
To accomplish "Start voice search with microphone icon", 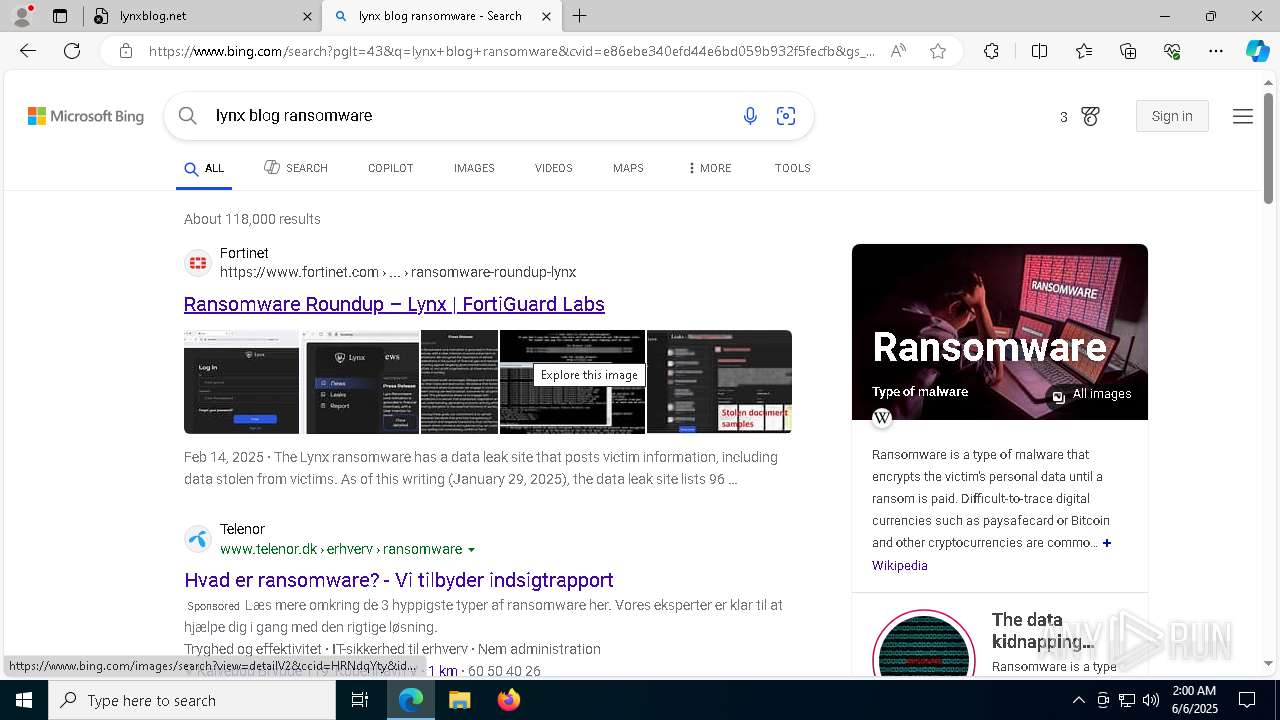I will click(x=750, y=116).
